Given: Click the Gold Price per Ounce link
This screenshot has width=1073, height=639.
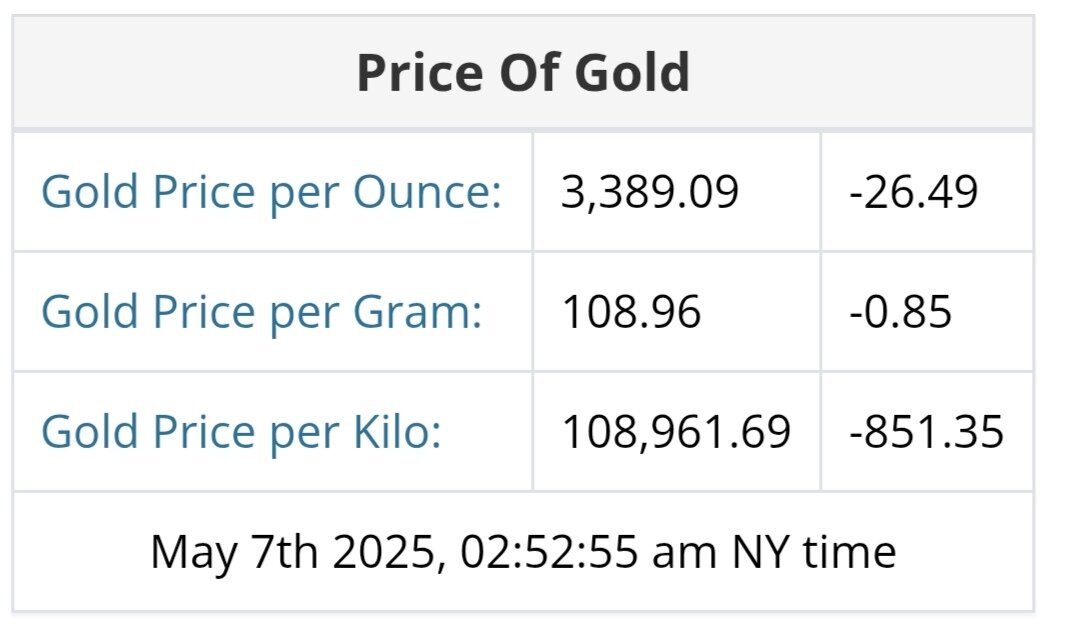Looking at the screenshot, I should pos(270,191).
